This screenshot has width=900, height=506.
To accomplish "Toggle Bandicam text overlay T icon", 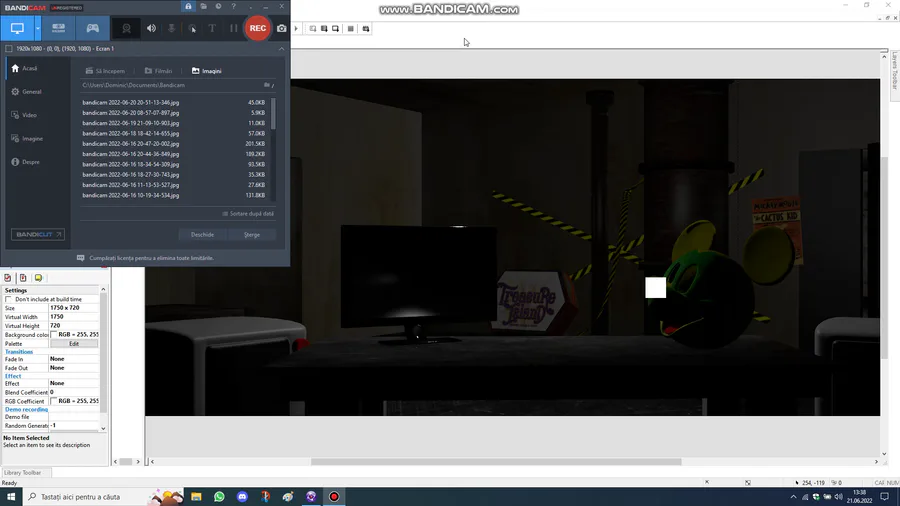I will [212, 28].
